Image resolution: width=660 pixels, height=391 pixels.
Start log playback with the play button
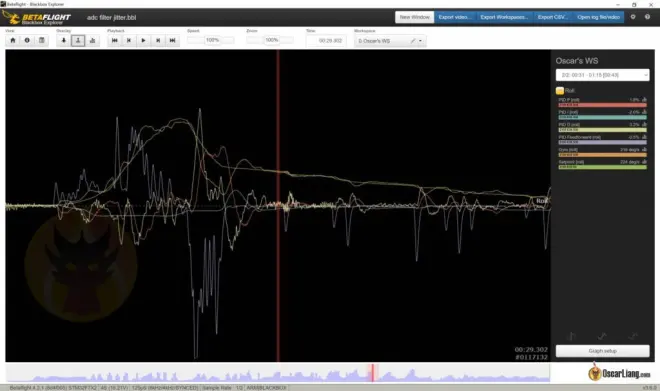tap(143, 40)
